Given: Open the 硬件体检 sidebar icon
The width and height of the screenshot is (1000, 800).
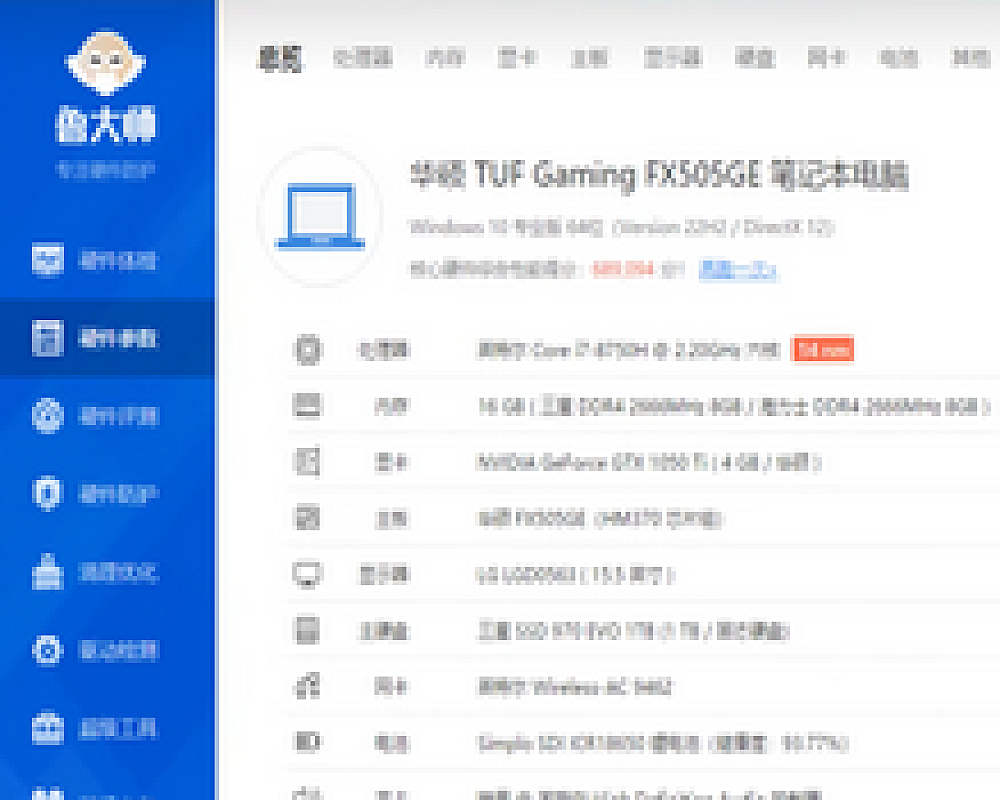Looking at the screenshot, I should pyautogui.click(x=48, y=261).
